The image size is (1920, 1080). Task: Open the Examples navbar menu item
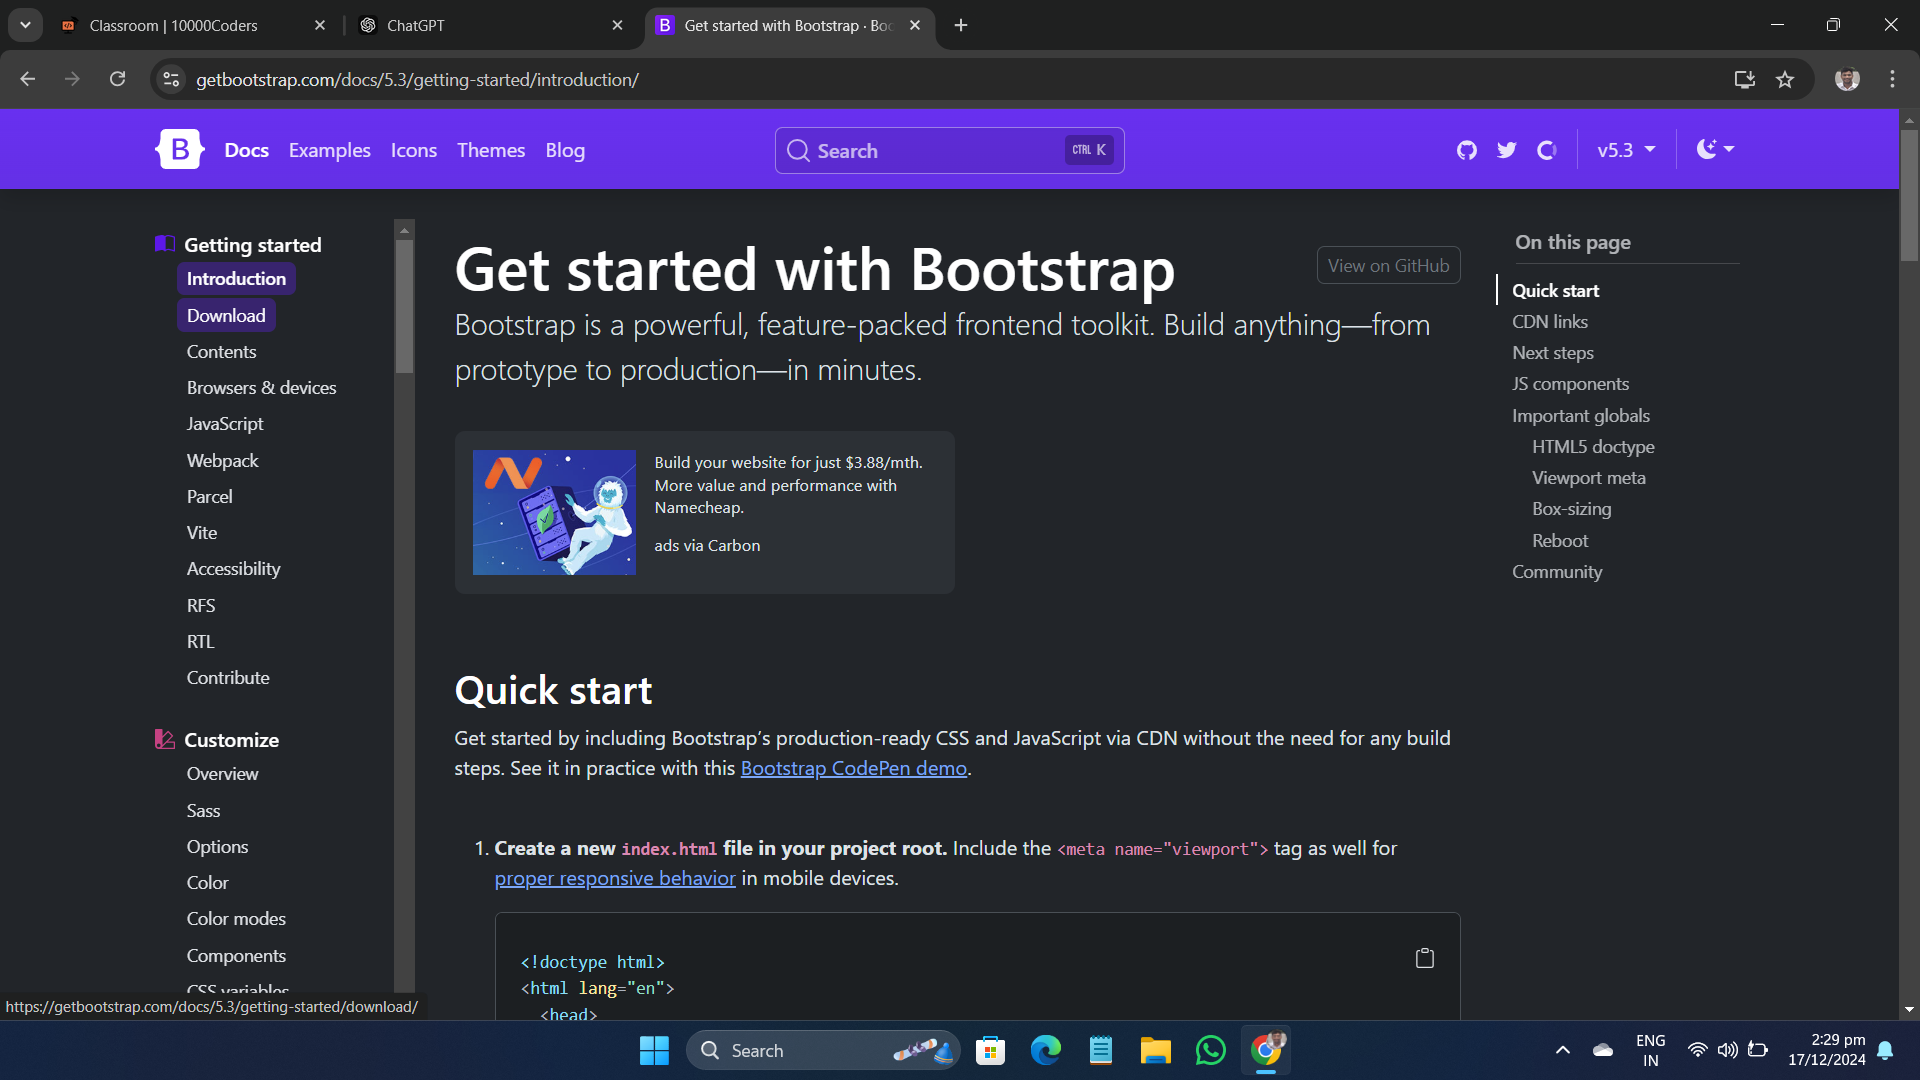[329, 150]
